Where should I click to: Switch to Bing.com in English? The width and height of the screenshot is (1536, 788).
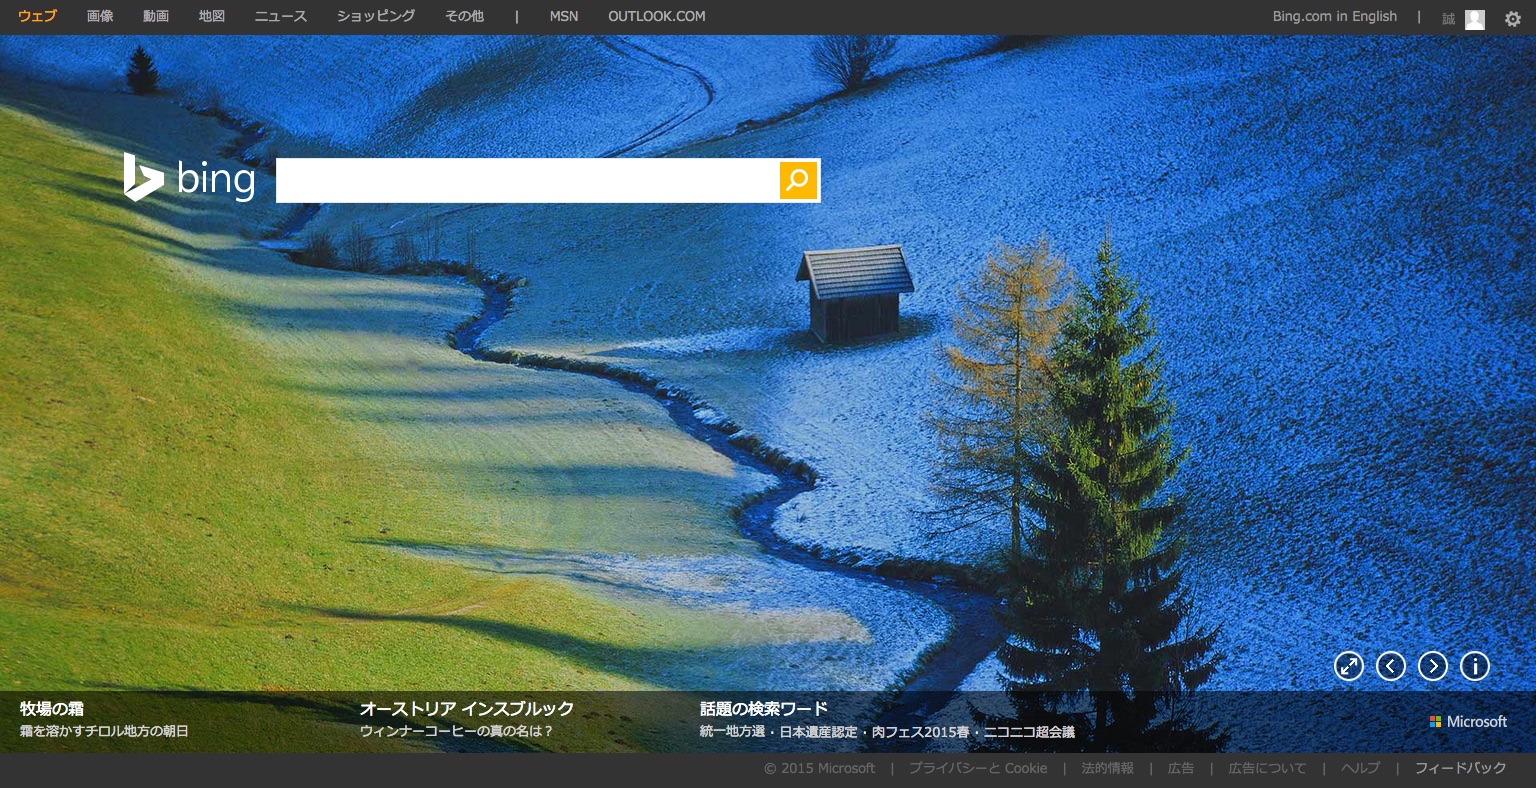coord(1334,16)
